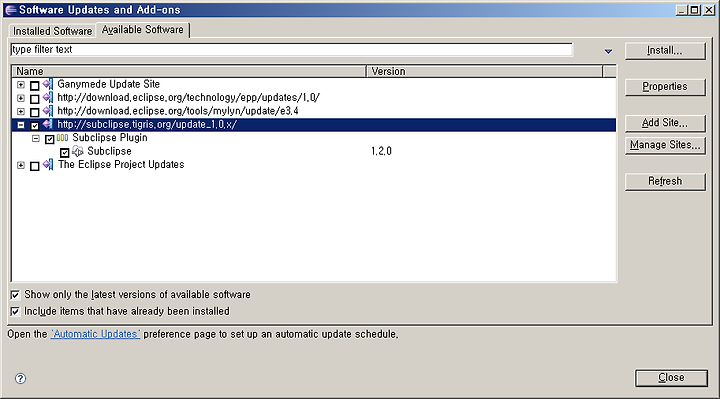Expand the epp/updates/1.0 site node
Image resolution: width=720 pixels, height=399 pixels.
pyautogui.click(x=21, y=98)
